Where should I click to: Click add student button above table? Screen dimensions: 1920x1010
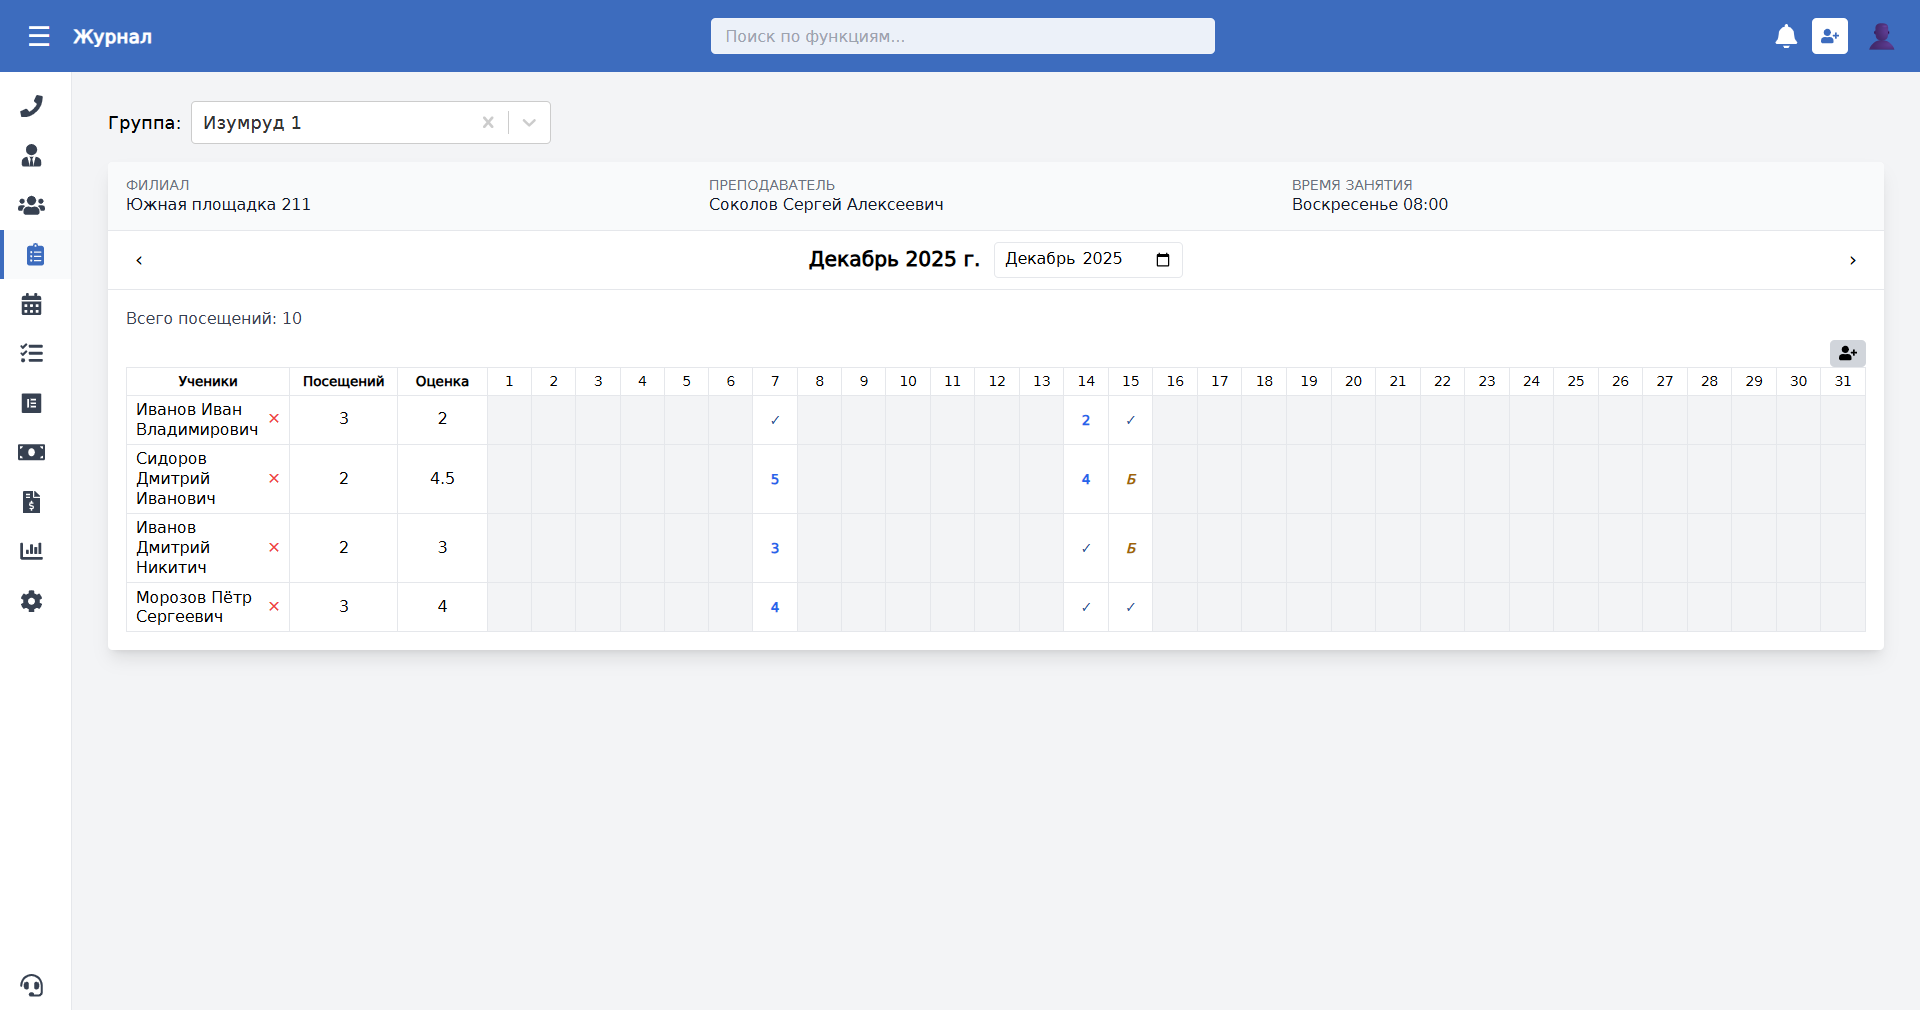pos(1847,353)
